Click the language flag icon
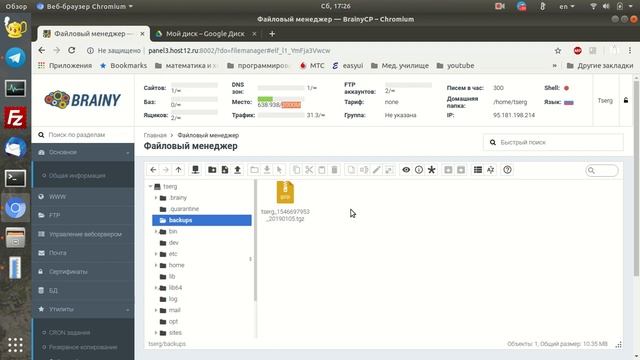The width and height of the screenshot is (640, 360). (569, 102)
